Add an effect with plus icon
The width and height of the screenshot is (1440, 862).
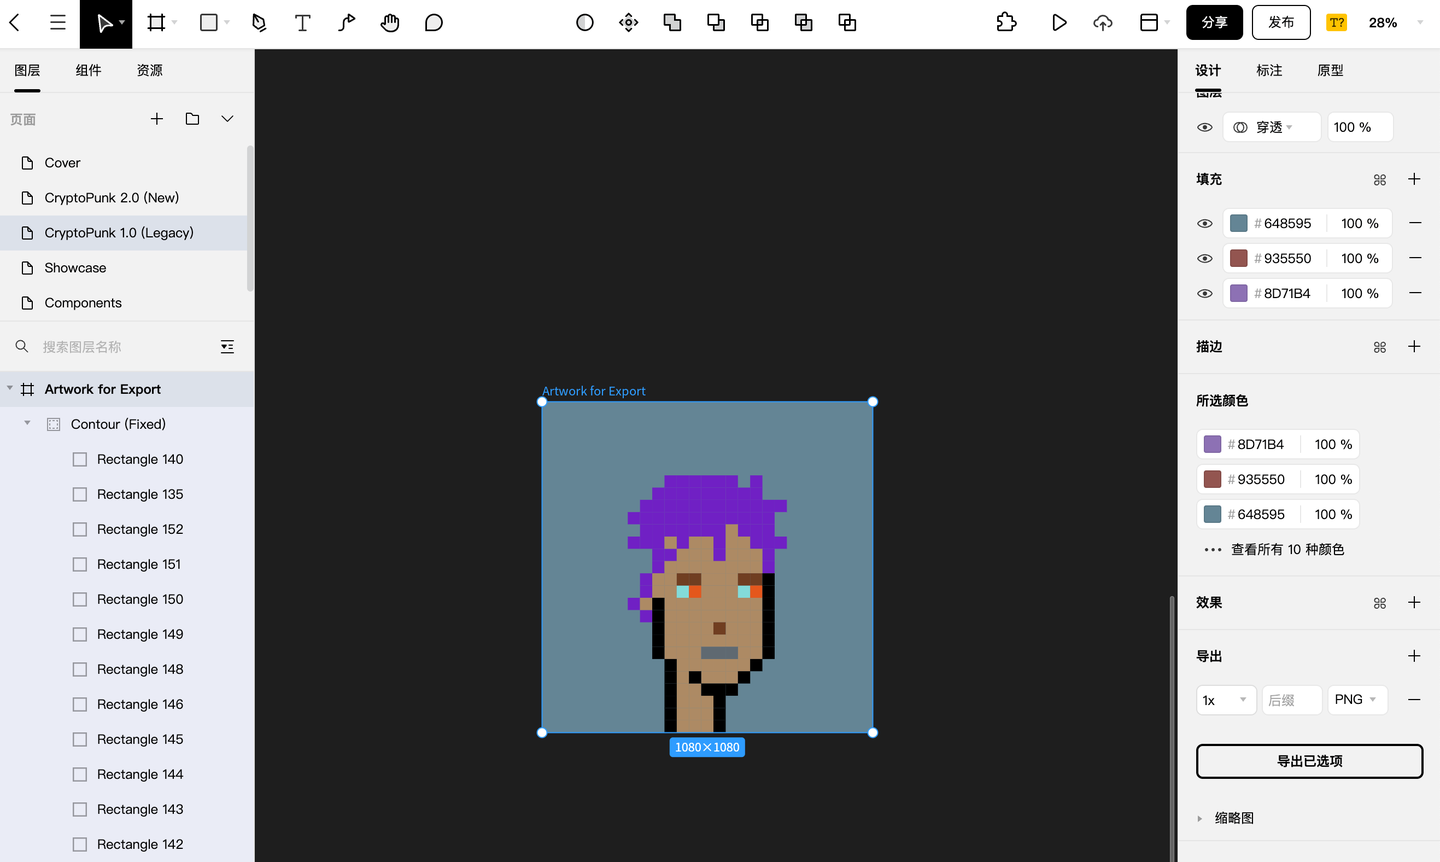(x=1414, y=602)
